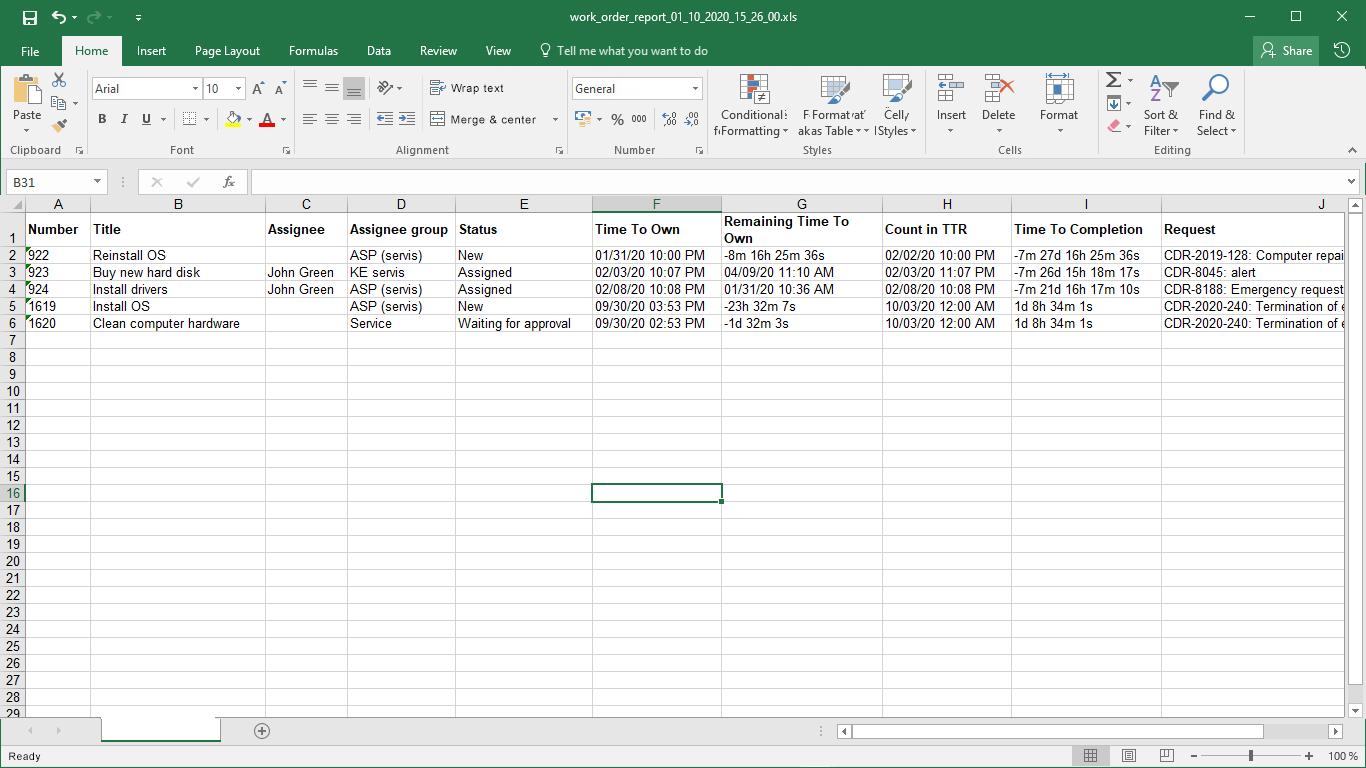Increase font size with large A icon
Image resolution: width=1366 pixels, height=768 pixels.
pos(258,89)
